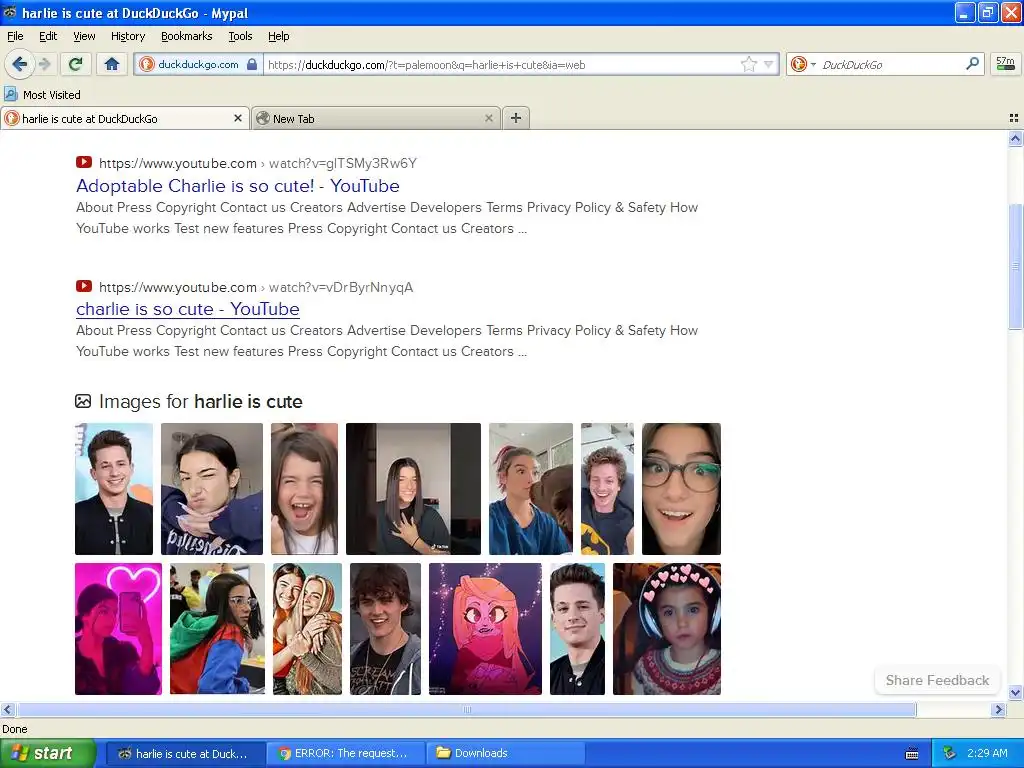Image resolution: width=1024 pixels, height=768 pixels.
Task: Click vertical scrollbar up arrow
Action: tap(1015, 138)
